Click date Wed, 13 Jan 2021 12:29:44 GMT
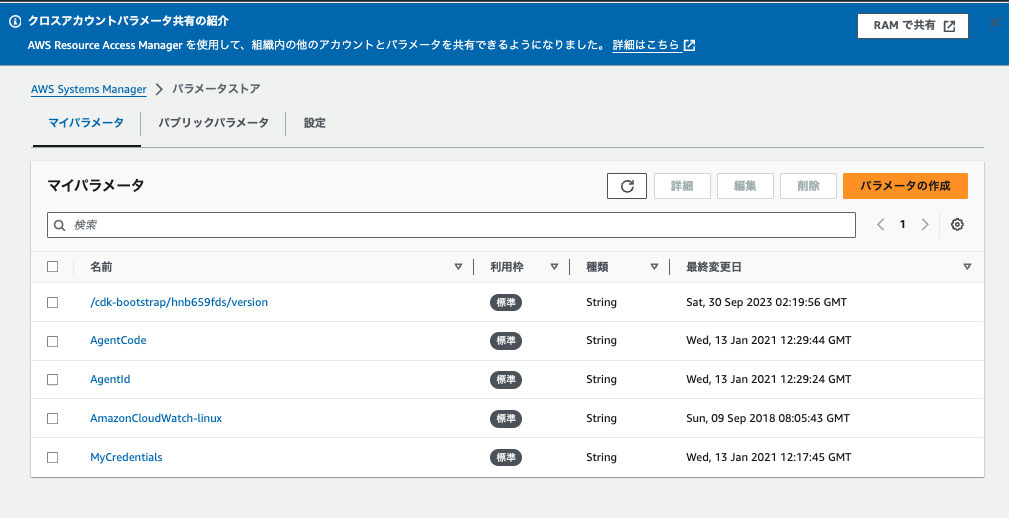The height and width of the screenshot is (518, 1009). point(768,340)
